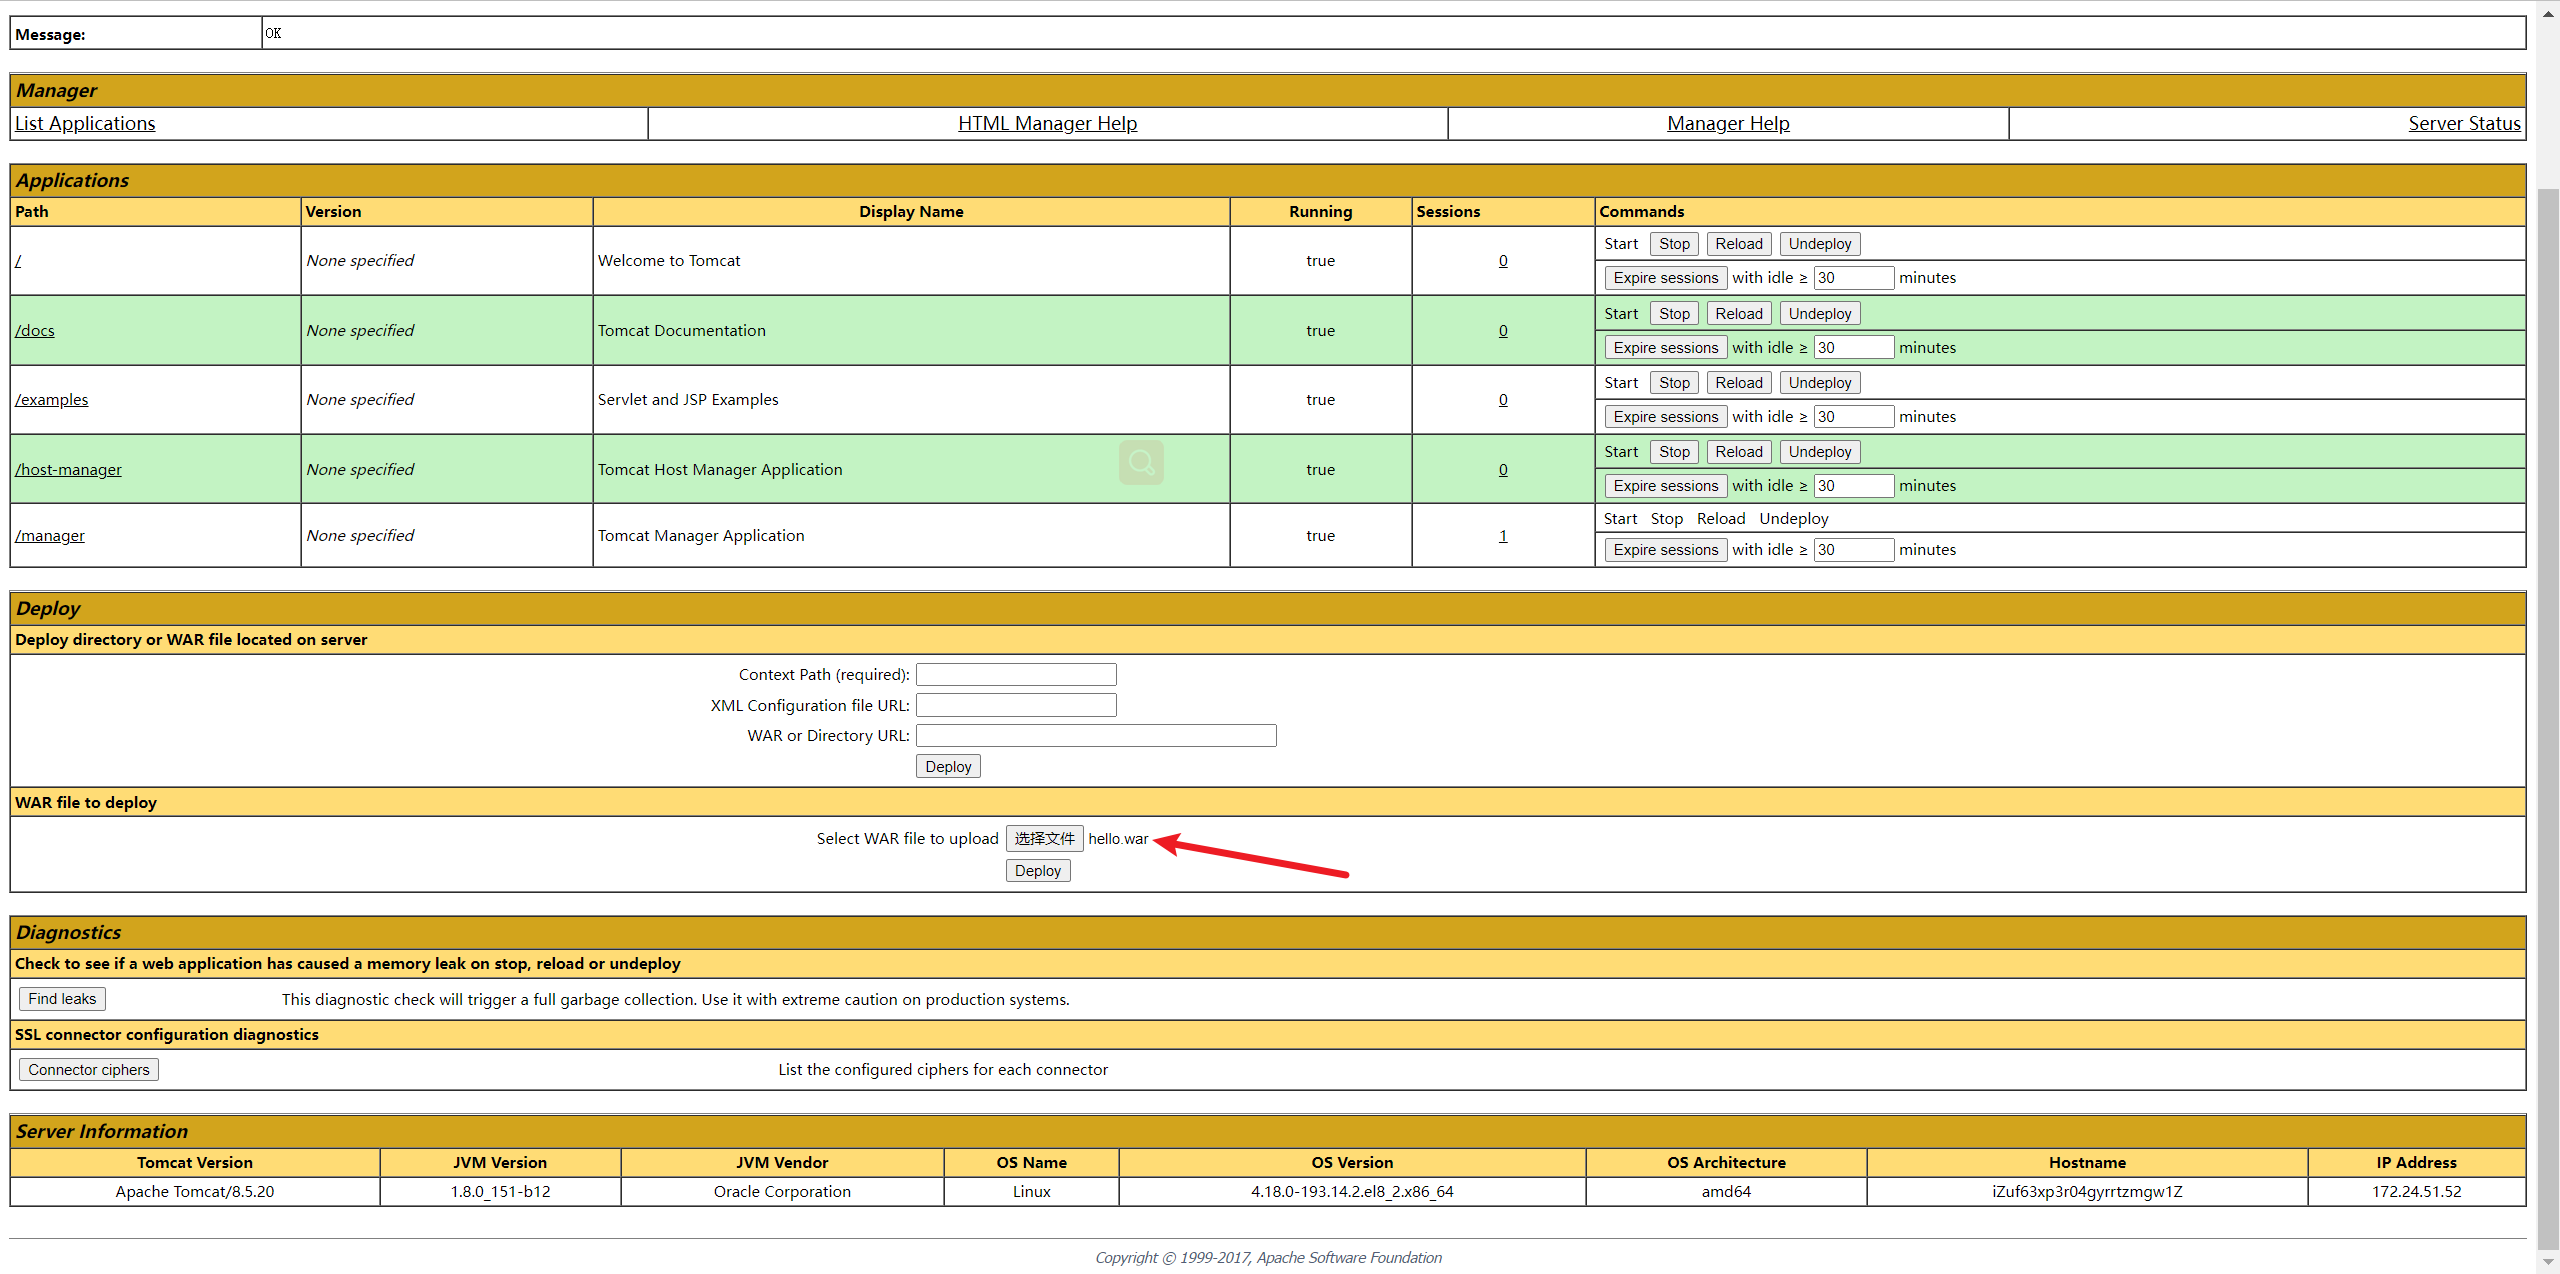Viewport: 2560px width, 1274px height.
Task: Click the Apache Tomcat/8.5.20 version cell
Action: tap(195, 1192)
